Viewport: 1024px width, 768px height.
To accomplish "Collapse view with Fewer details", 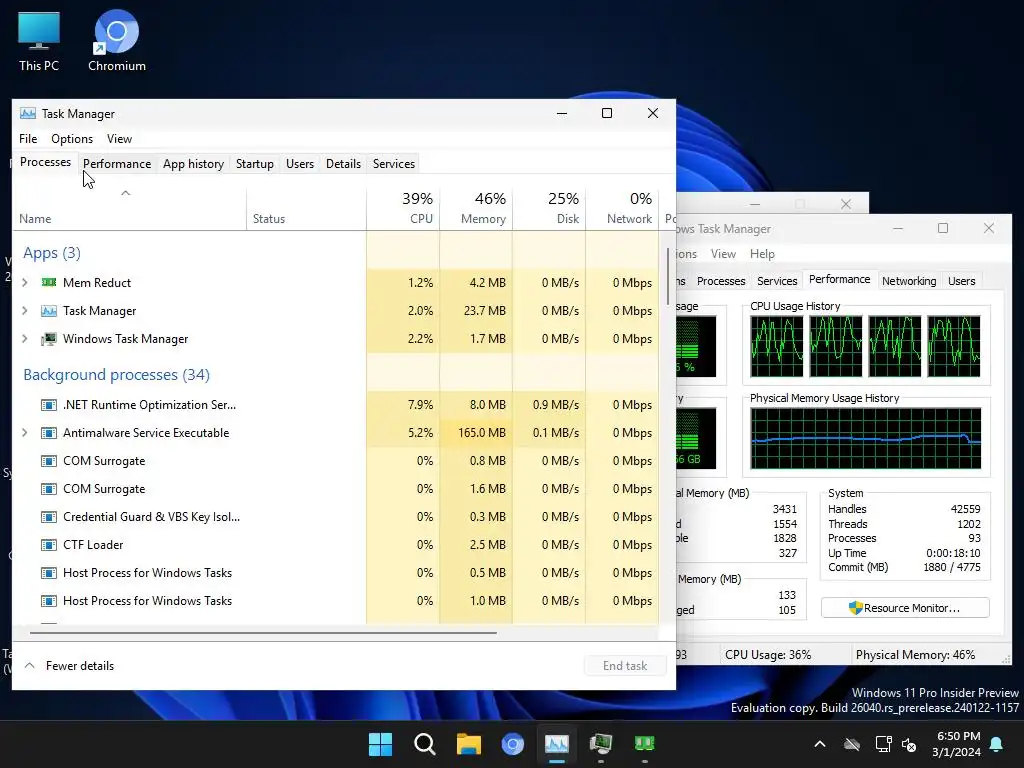I will click(69, 665).
